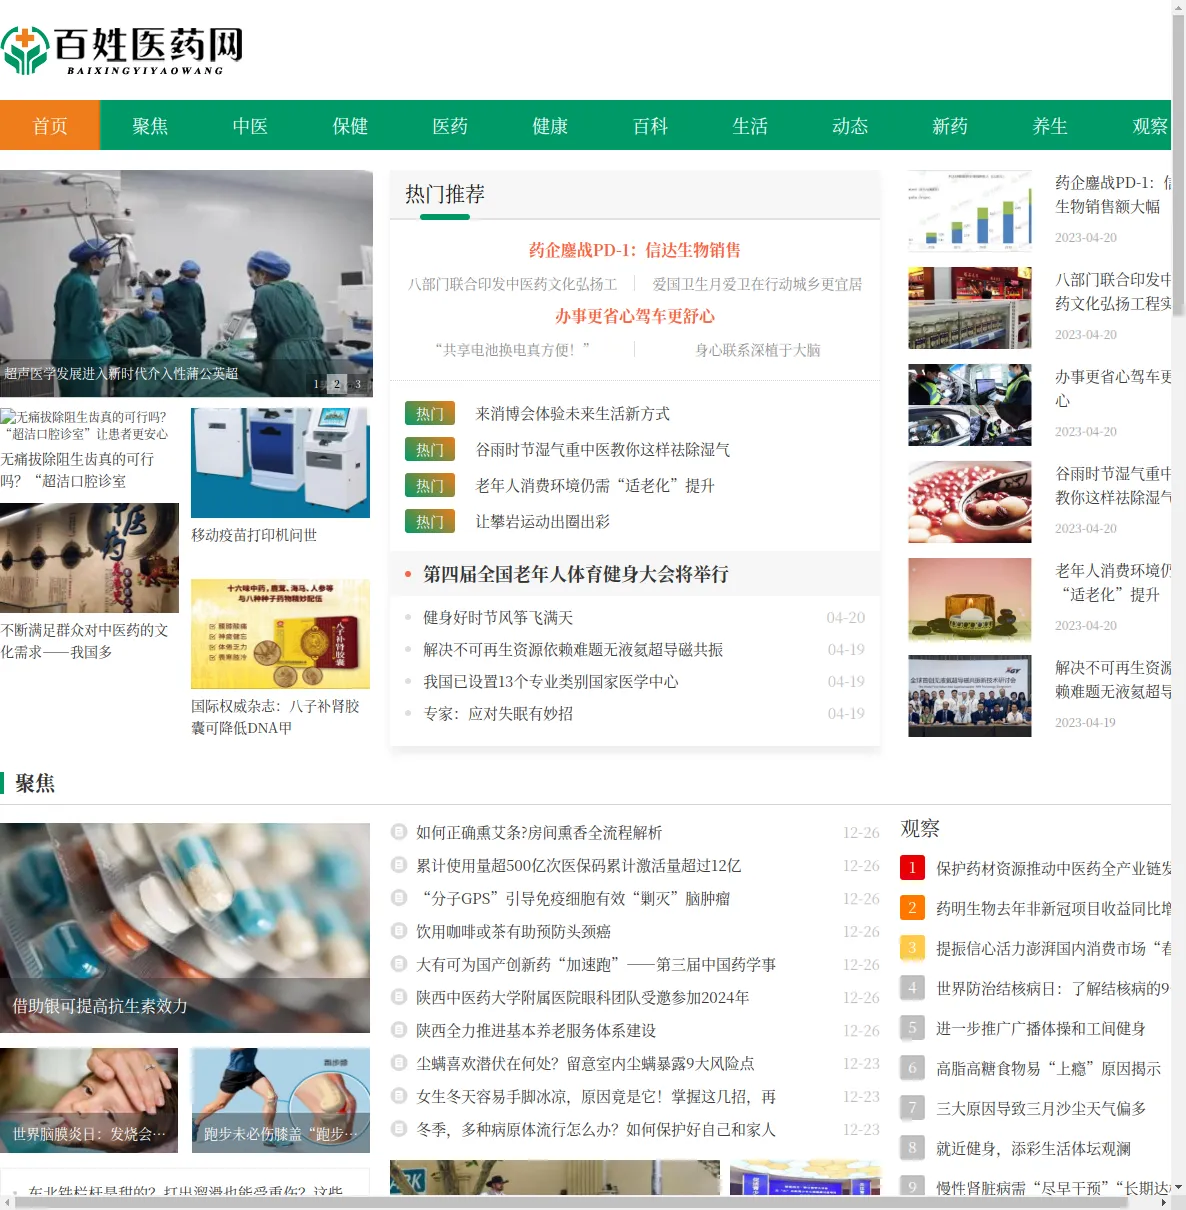The image size is (1186, 1210).
Task: Click the 百姓医药网 site logo
Action: point(122,50)
